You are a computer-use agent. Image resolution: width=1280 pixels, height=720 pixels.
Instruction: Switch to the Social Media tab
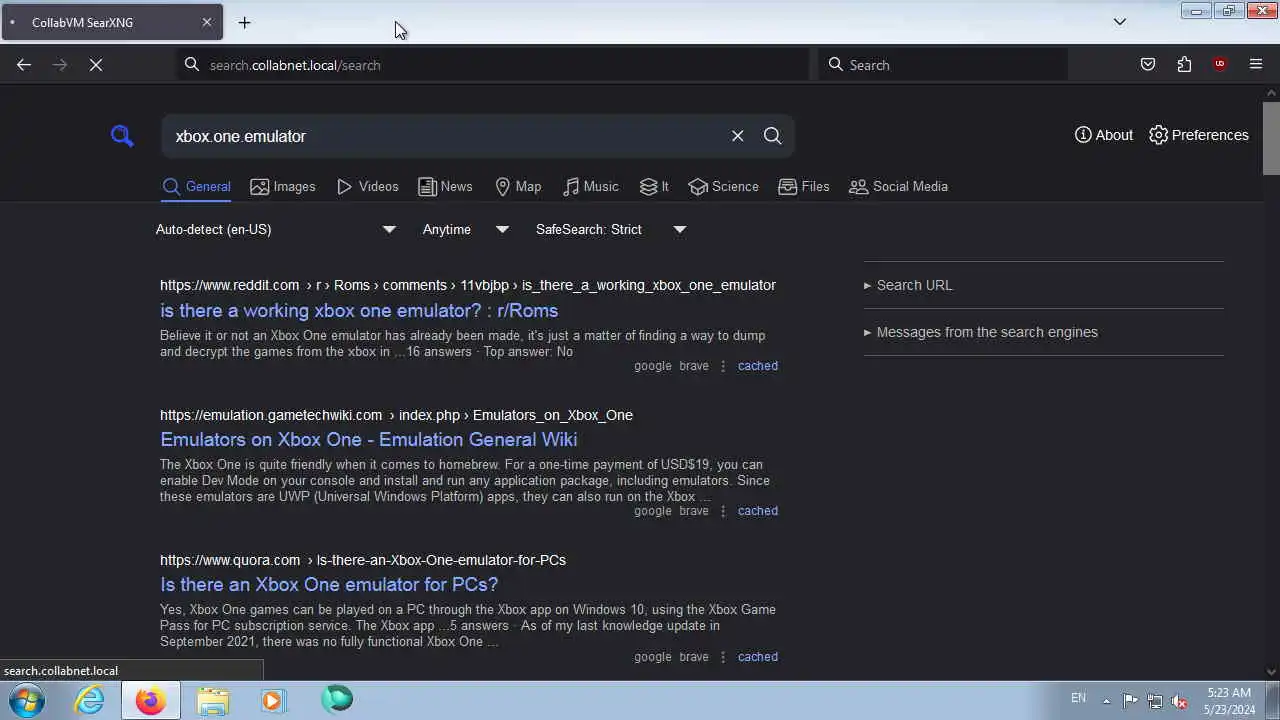(898, 187)
